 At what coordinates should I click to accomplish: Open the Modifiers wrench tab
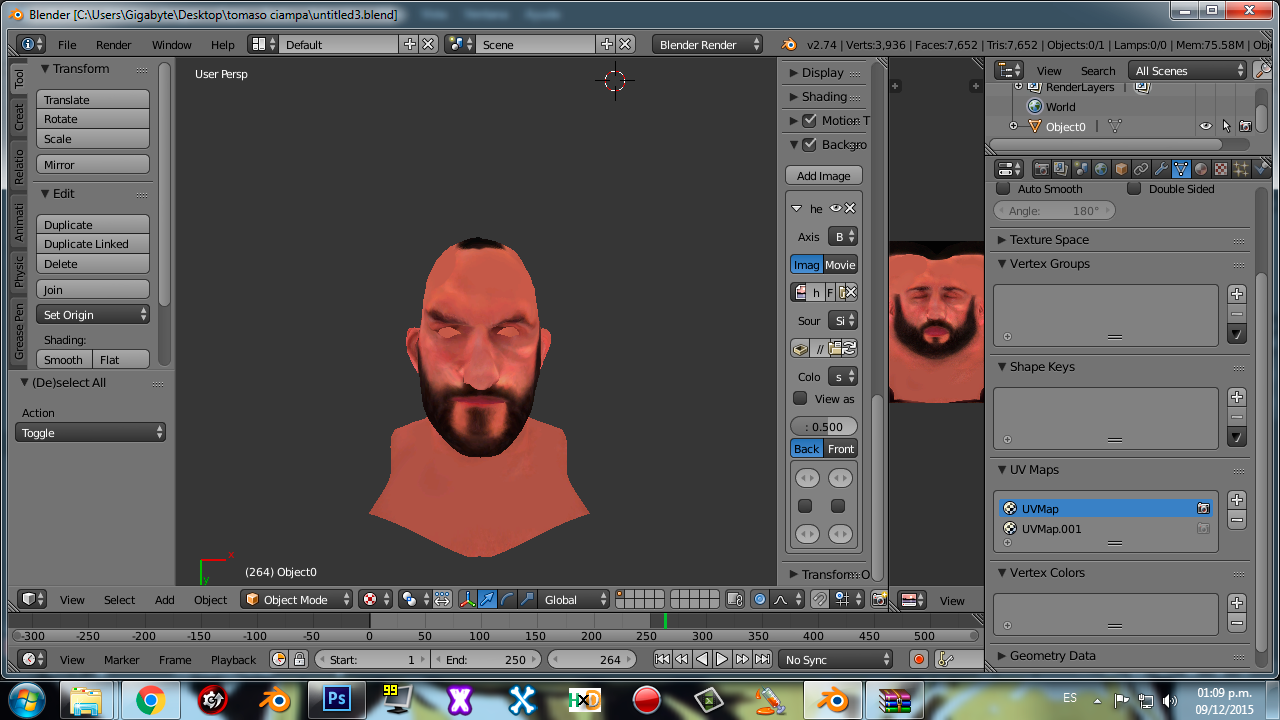coord(1161,169)
